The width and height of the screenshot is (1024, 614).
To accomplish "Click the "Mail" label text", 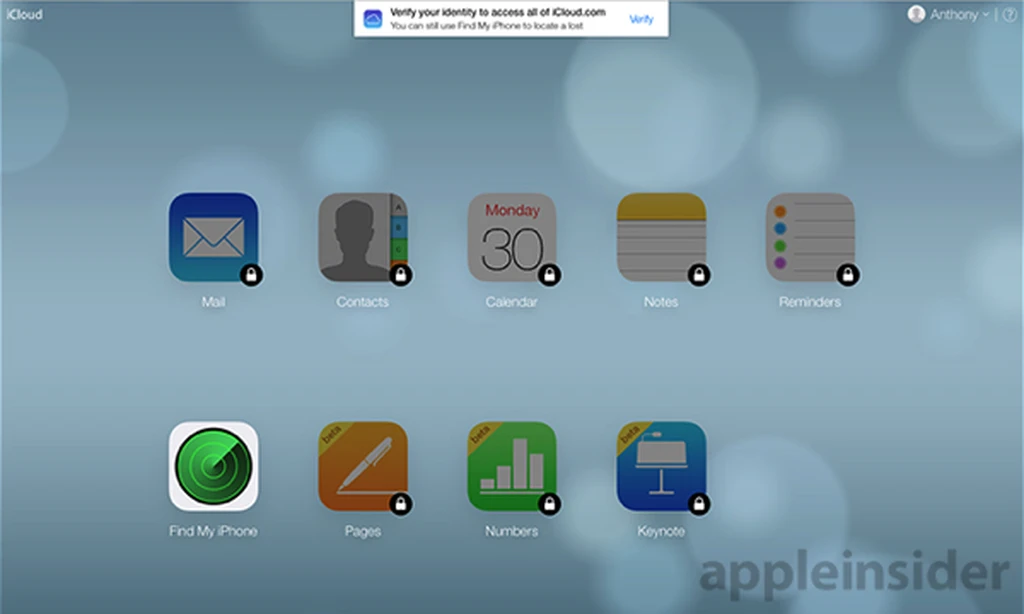I will 213,302.
